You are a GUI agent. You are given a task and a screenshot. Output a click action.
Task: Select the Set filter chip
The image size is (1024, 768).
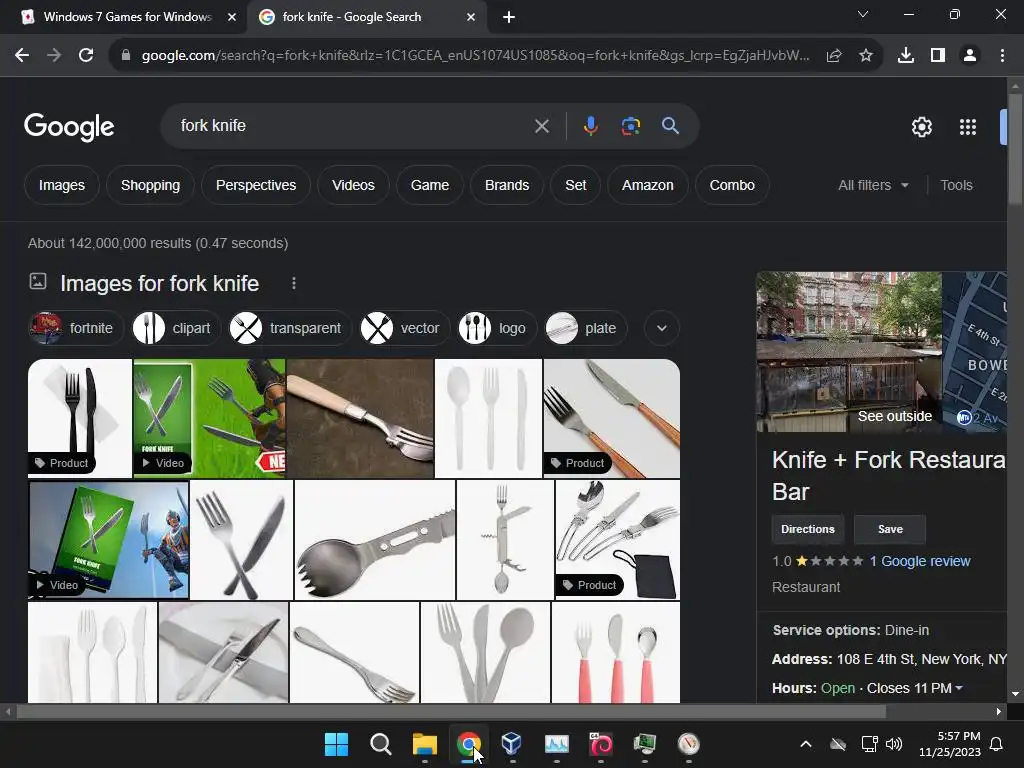(x=575, y=185)
